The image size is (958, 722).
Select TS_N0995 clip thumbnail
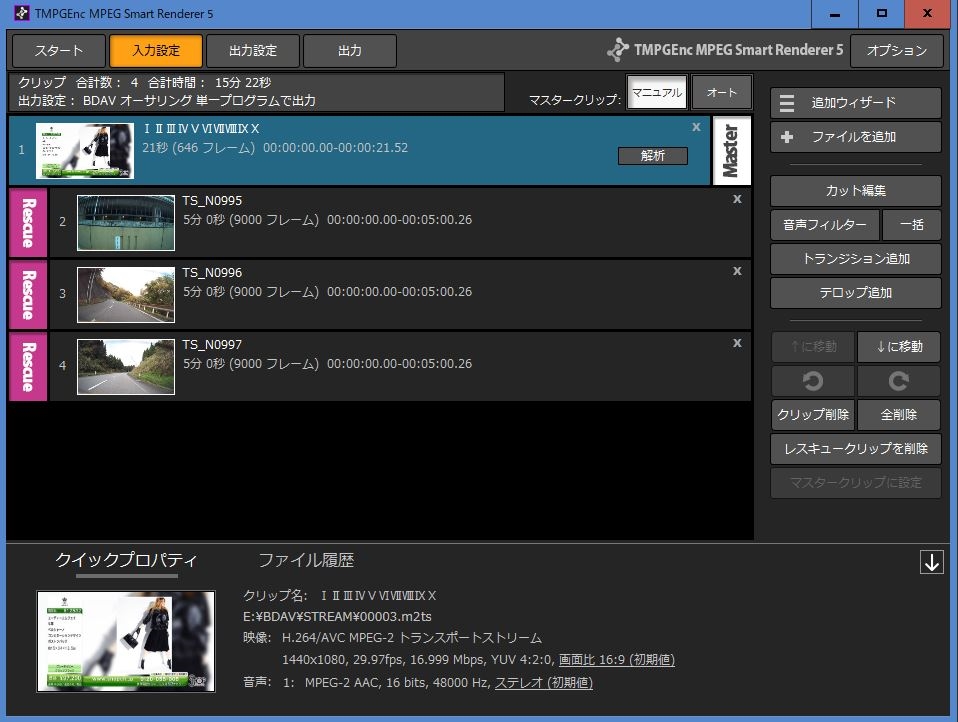click(126, 223)
